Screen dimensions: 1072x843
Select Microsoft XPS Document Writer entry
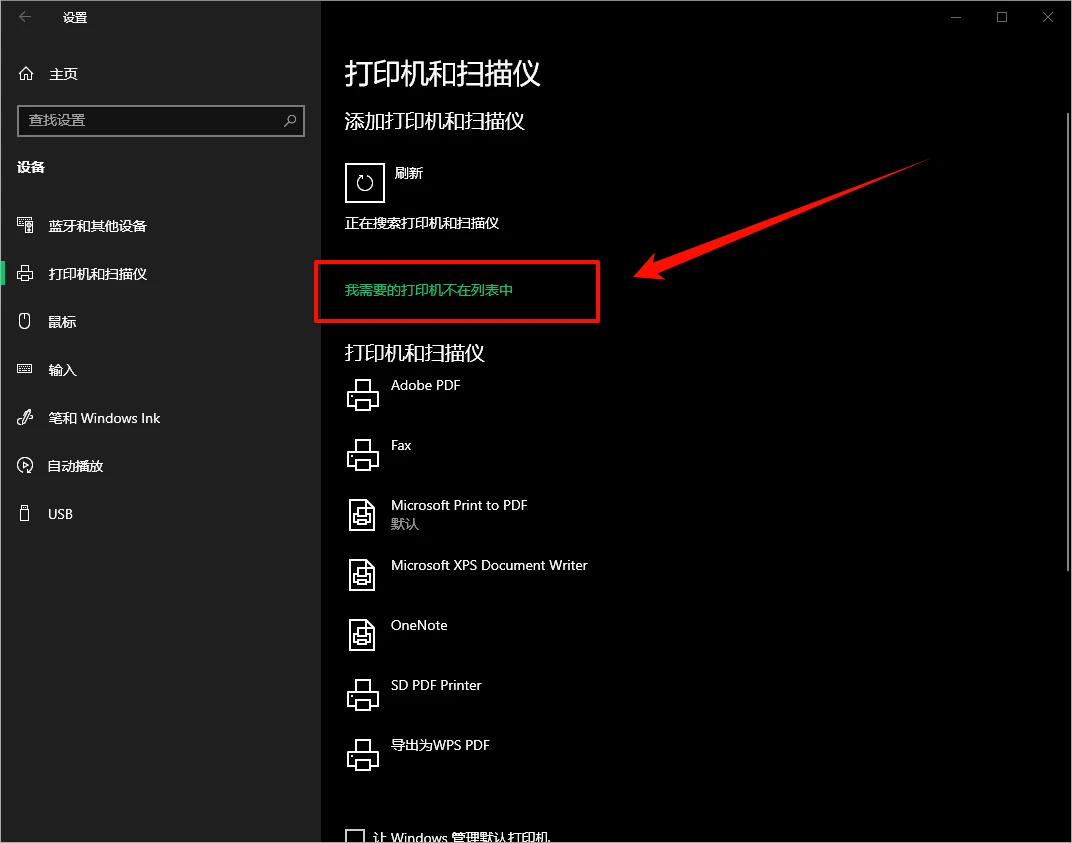(489, 565)
